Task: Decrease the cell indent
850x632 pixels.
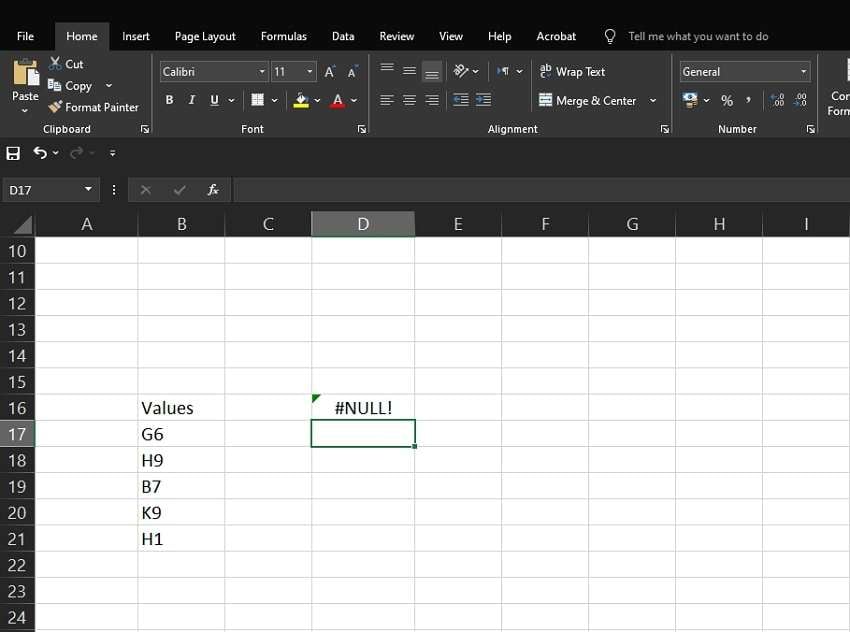Action: point(461,100)
